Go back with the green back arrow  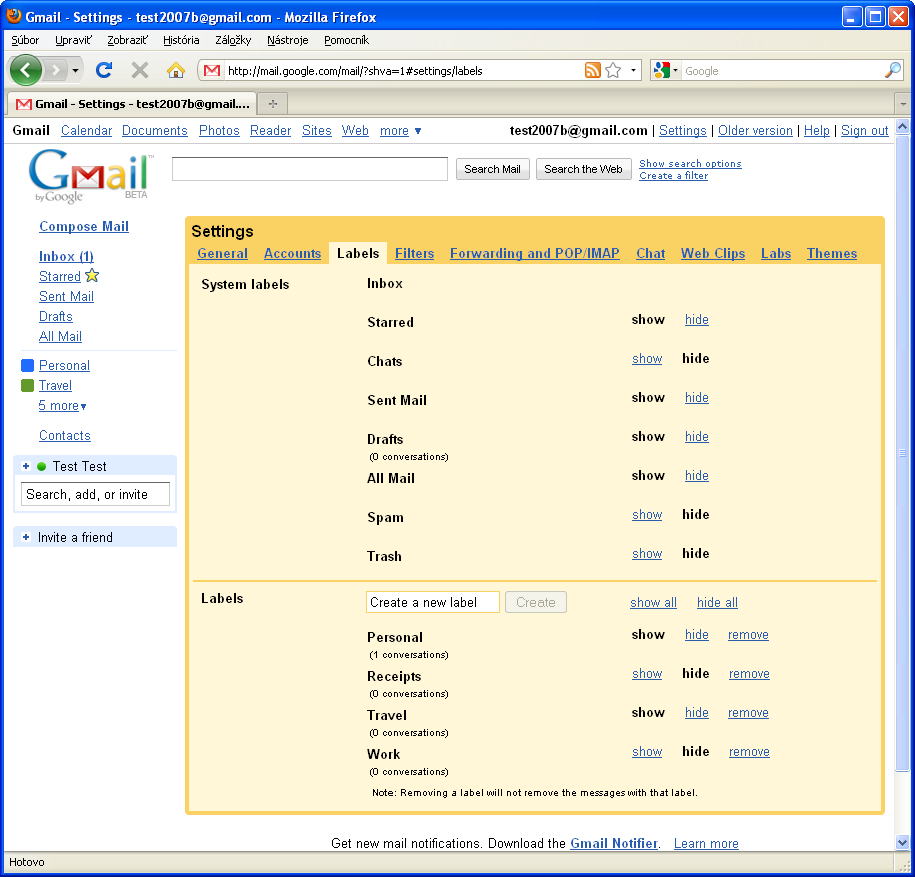tap(25, 71)
